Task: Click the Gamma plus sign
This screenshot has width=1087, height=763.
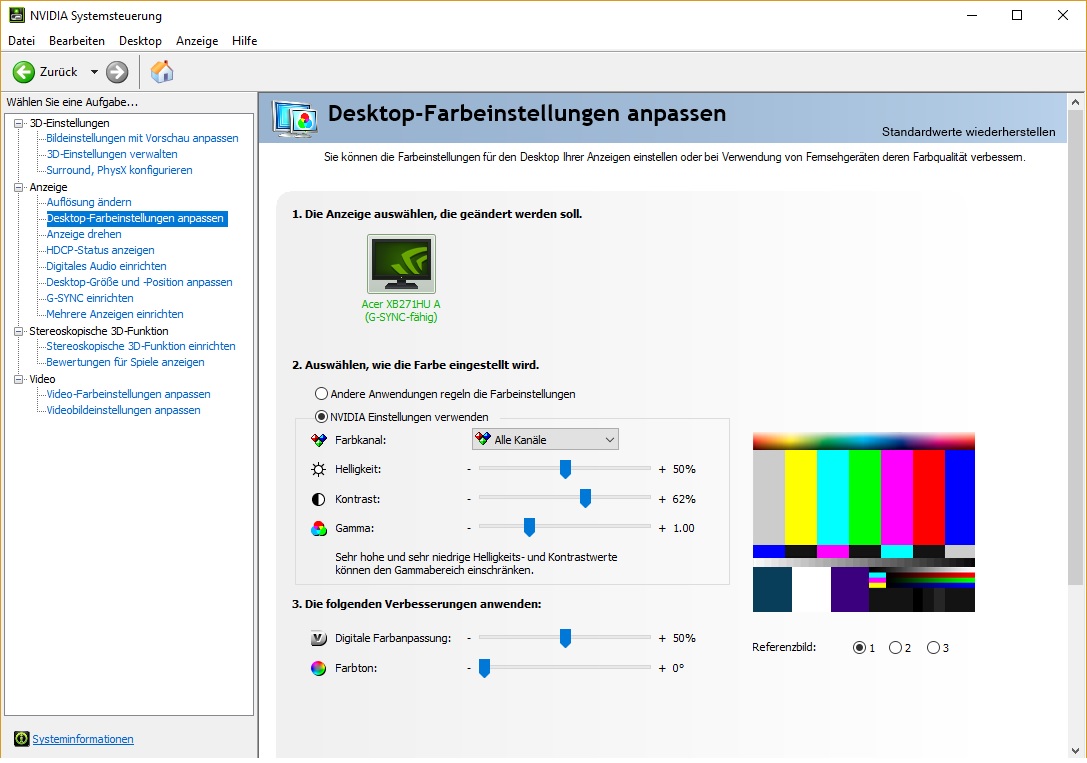Action: (x=662, y=528)
